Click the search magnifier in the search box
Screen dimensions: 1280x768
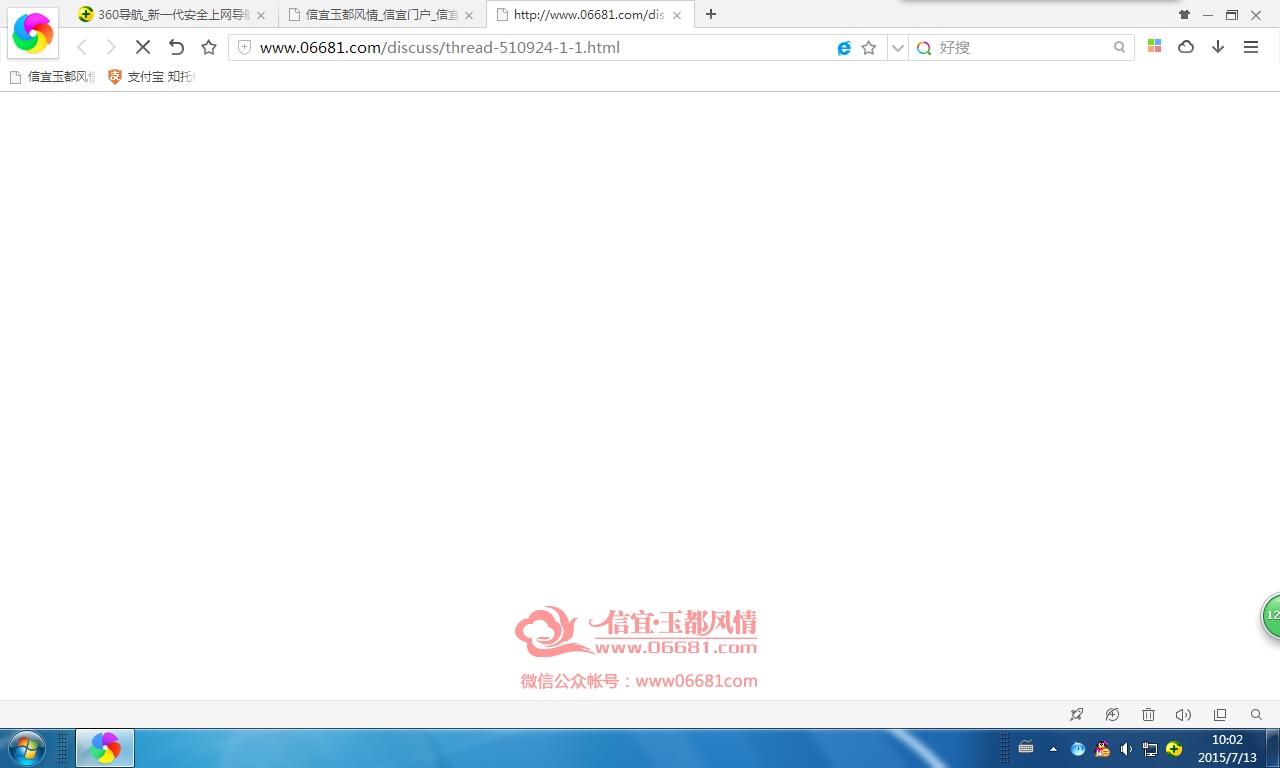[1120, 47]
